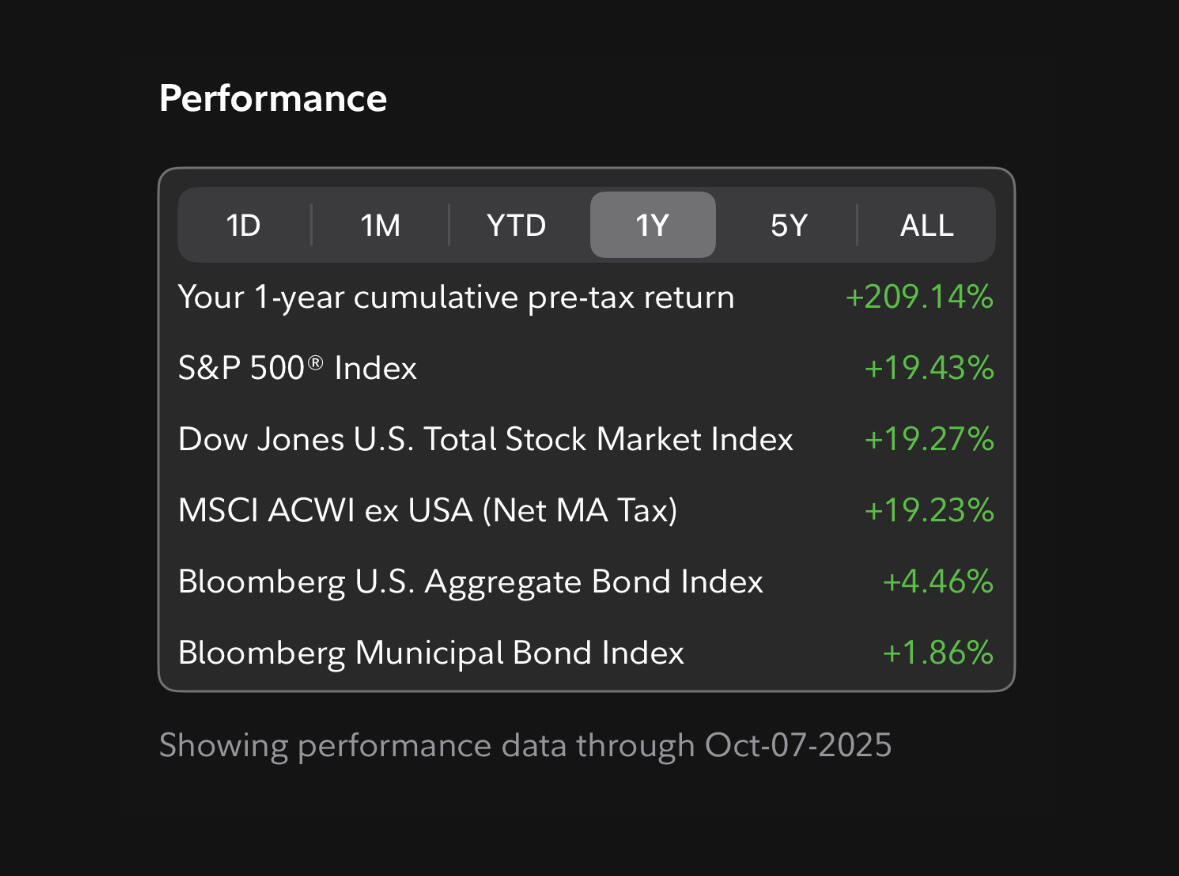View ALL-time performance data
This screenshot has height=876, width=1179.
point(926,225)
